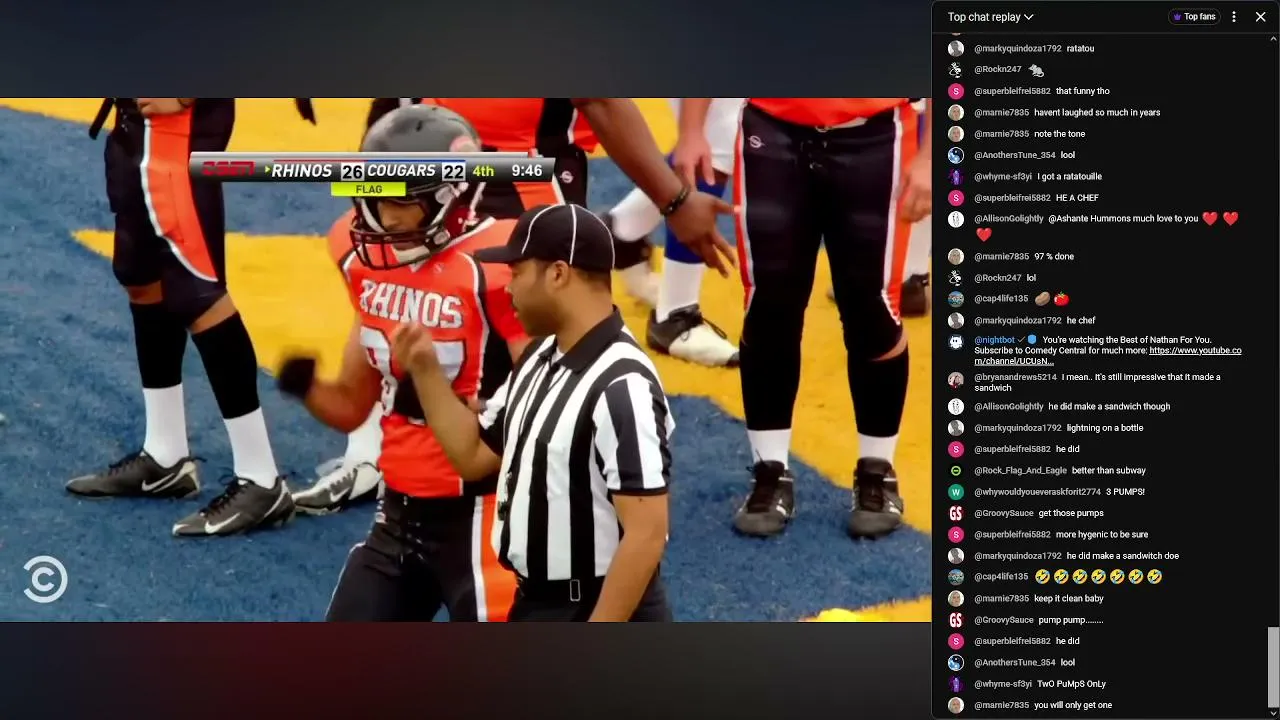Click avatar beside 'that funny tho'

pos(956,91)
